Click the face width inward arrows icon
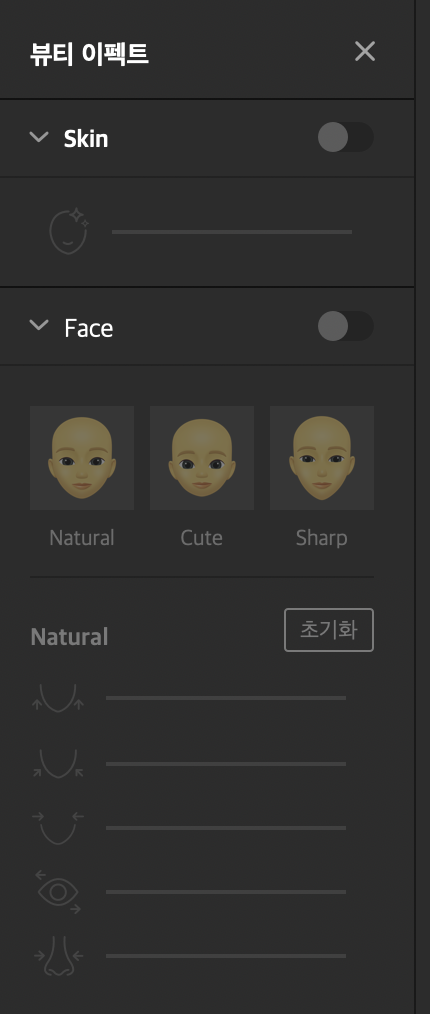The image size is (430, 1014). (58, 828)
